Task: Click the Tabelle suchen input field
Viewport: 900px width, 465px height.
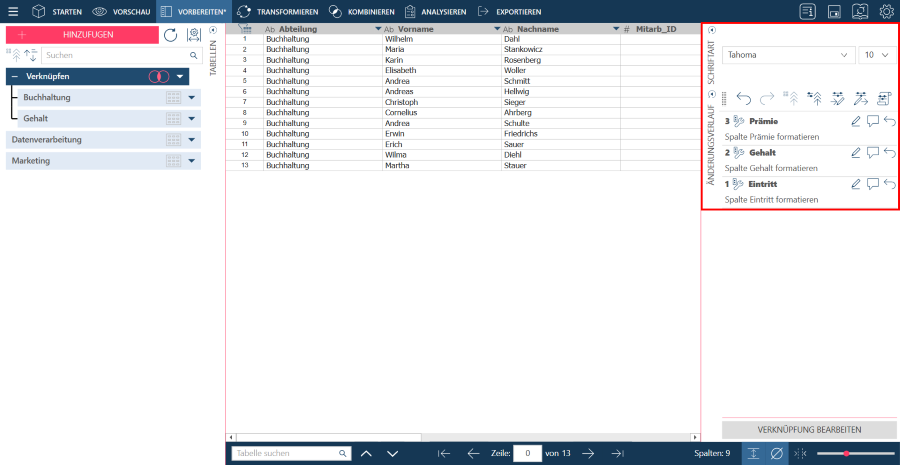Action: (292, 453)
